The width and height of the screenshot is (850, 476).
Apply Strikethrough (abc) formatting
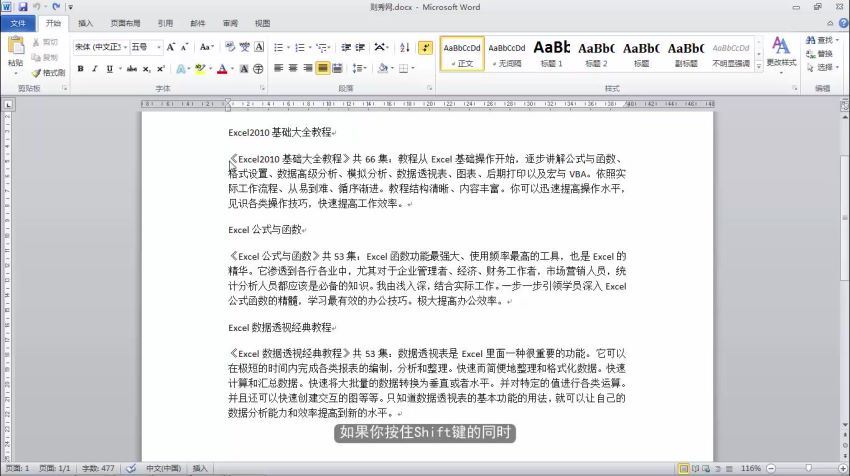[x=132, y=69]
